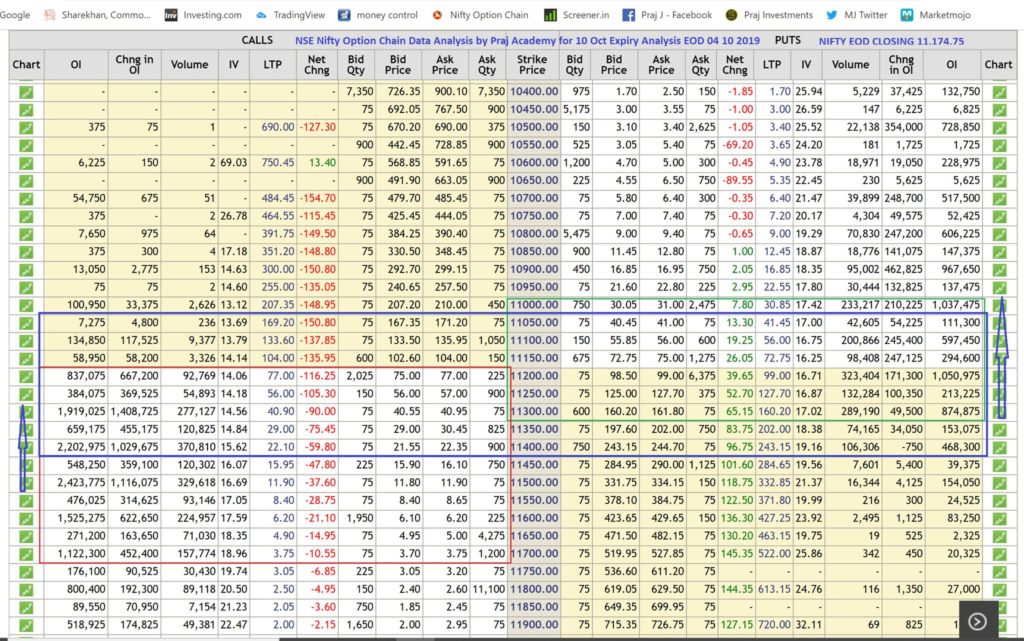
Task: Open puts chart icon for 10750.00 strike row
Action: (999, 216)
